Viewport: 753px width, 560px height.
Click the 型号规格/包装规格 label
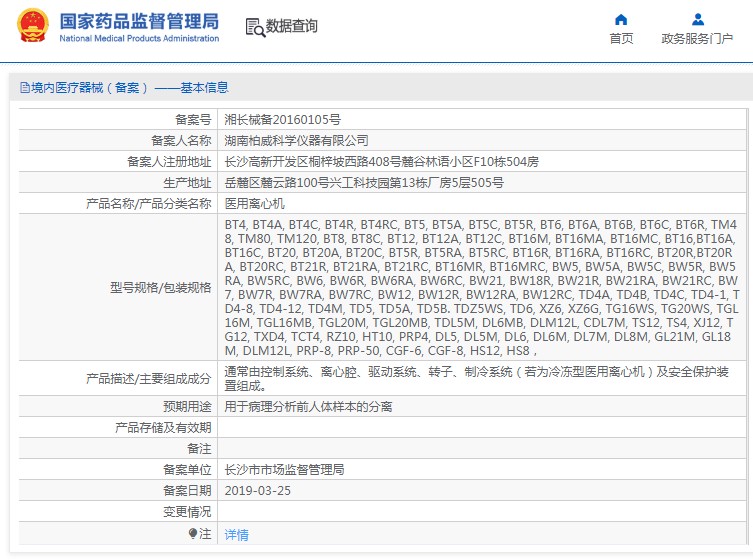tap(160, 288)
